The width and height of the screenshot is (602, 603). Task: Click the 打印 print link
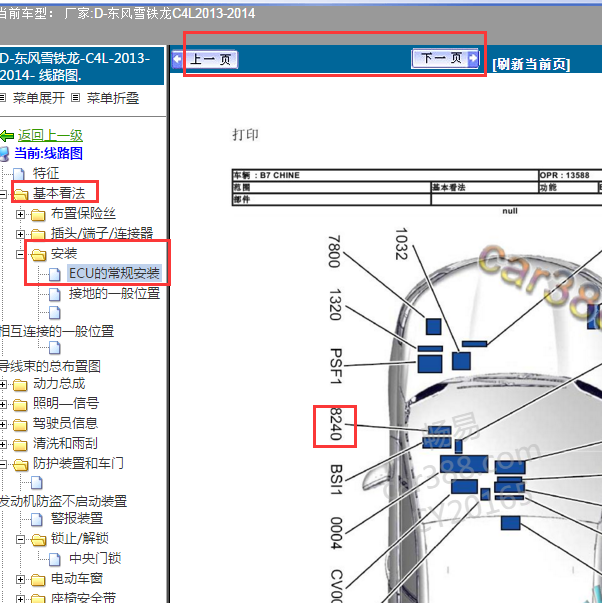pyautogui.click(x=245, y=135)
